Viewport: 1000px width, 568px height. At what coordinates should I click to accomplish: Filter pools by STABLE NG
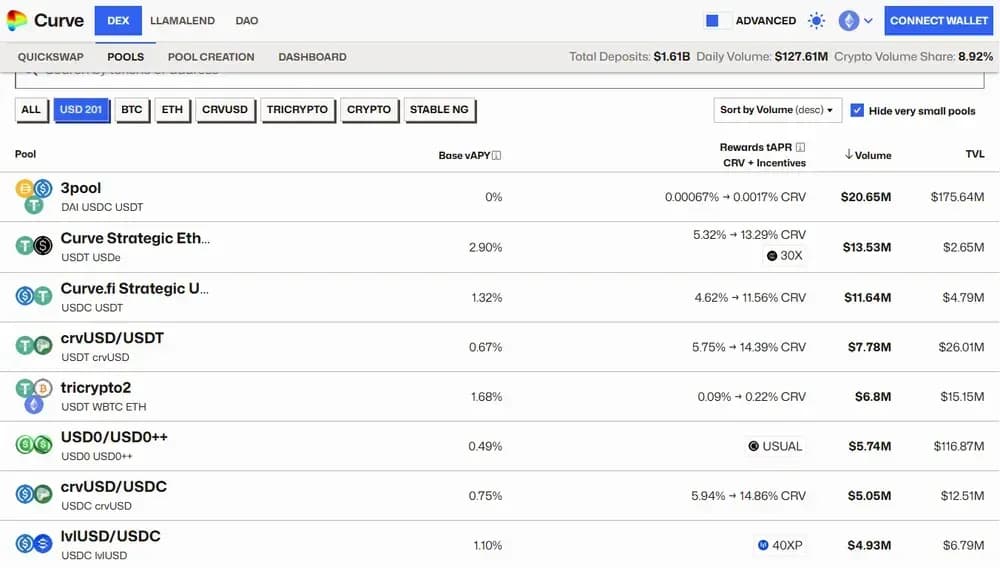tap(439, 110)
